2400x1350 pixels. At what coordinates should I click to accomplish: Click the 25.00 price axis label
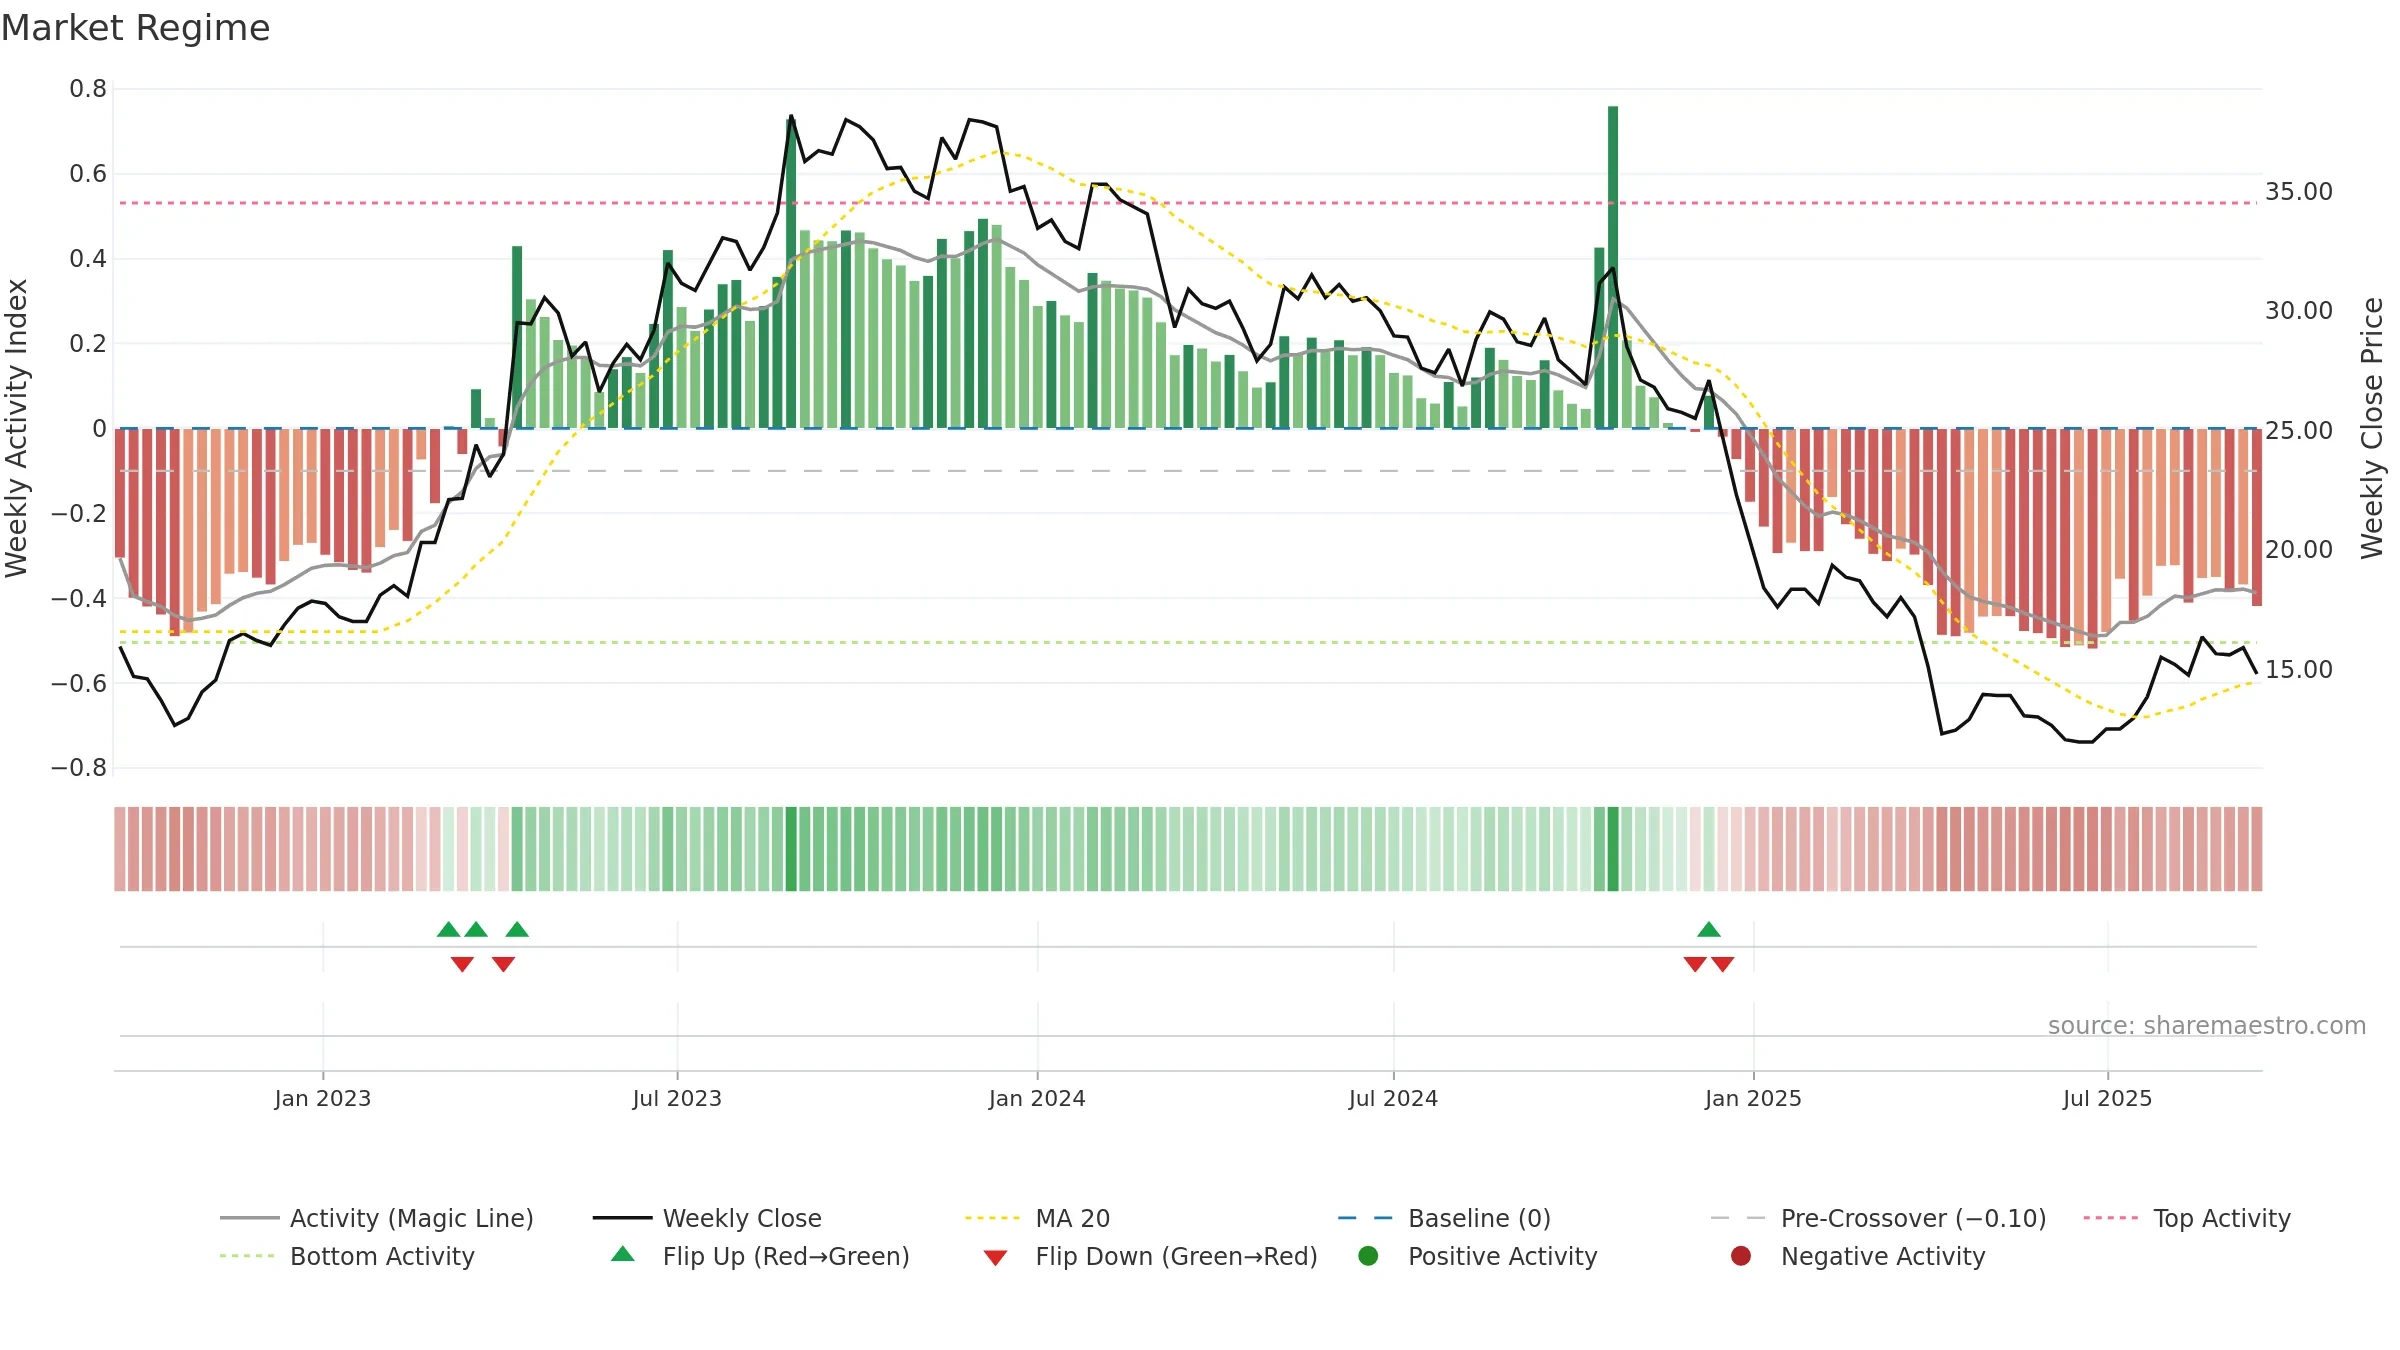(x=2298, y=430)
